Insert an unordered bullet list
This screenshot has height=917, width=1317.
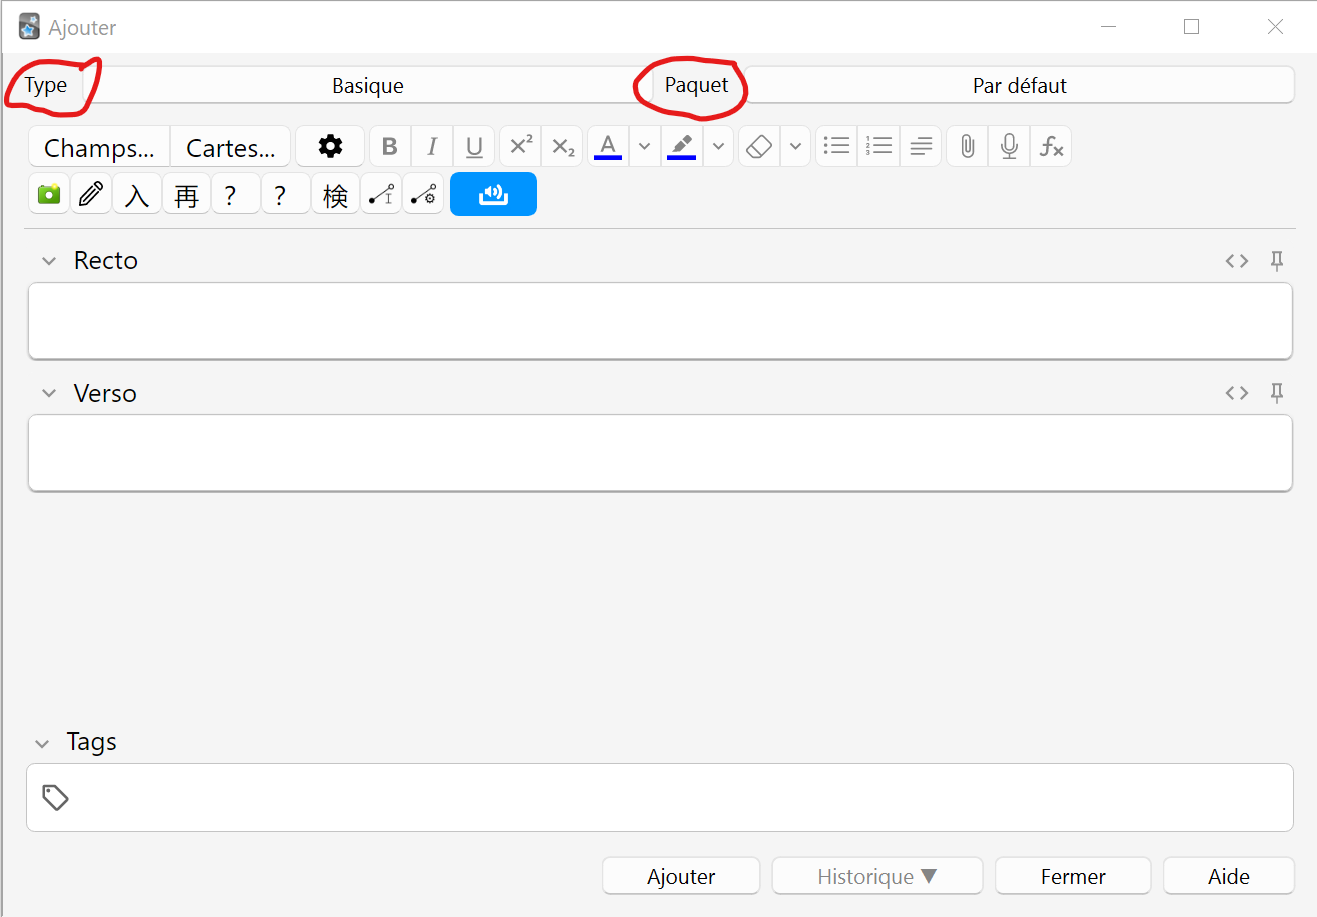coord(837,146)
